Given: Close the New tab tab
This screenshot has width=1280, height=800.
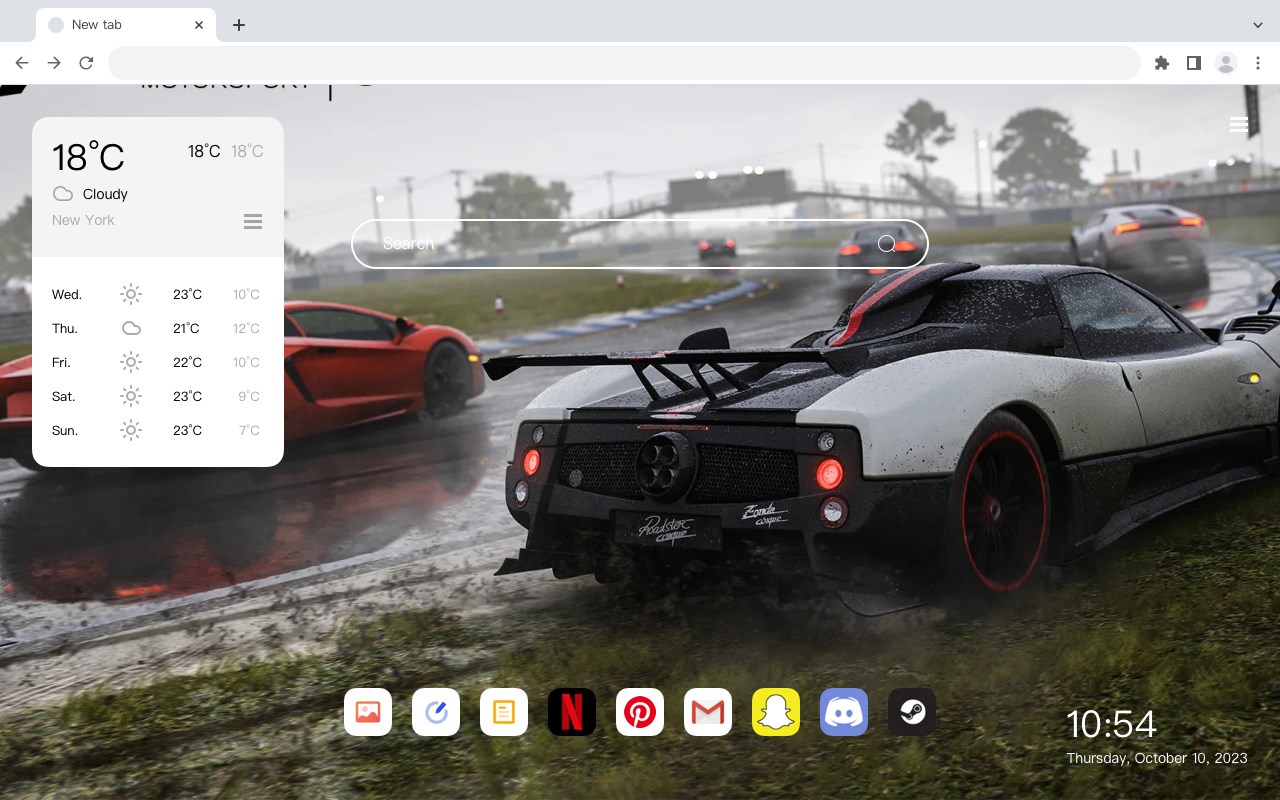Looking at the screenshot, I should point(199,25).
